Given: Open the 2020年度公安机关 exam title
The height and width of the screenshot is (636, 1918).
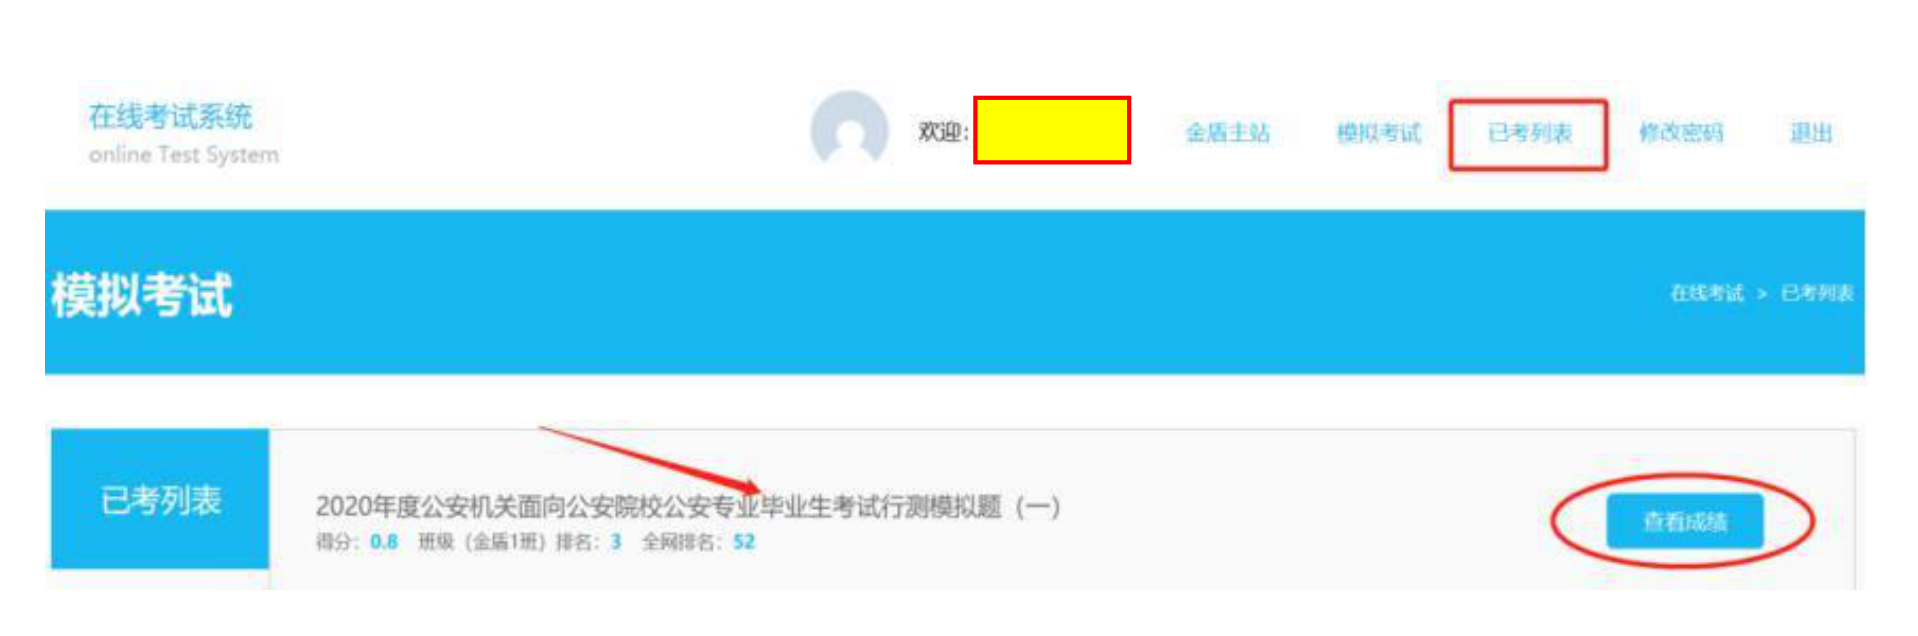Looking at the screenshot, I should click(687, 507).
